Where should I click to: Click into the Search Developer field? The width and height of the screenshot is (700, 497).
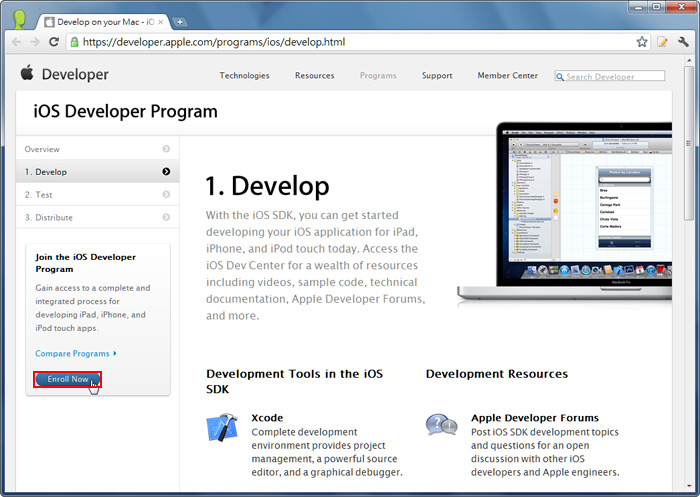tap(610, 76)
